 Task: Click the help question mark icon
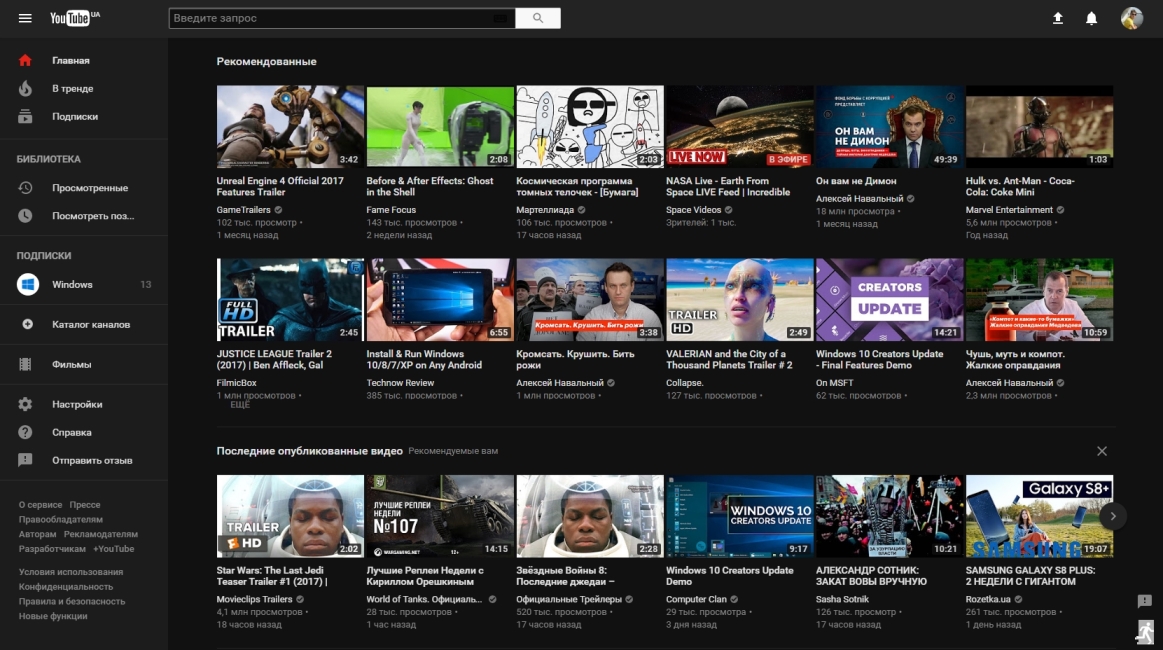pyautogui.click(x=25, y=433)
